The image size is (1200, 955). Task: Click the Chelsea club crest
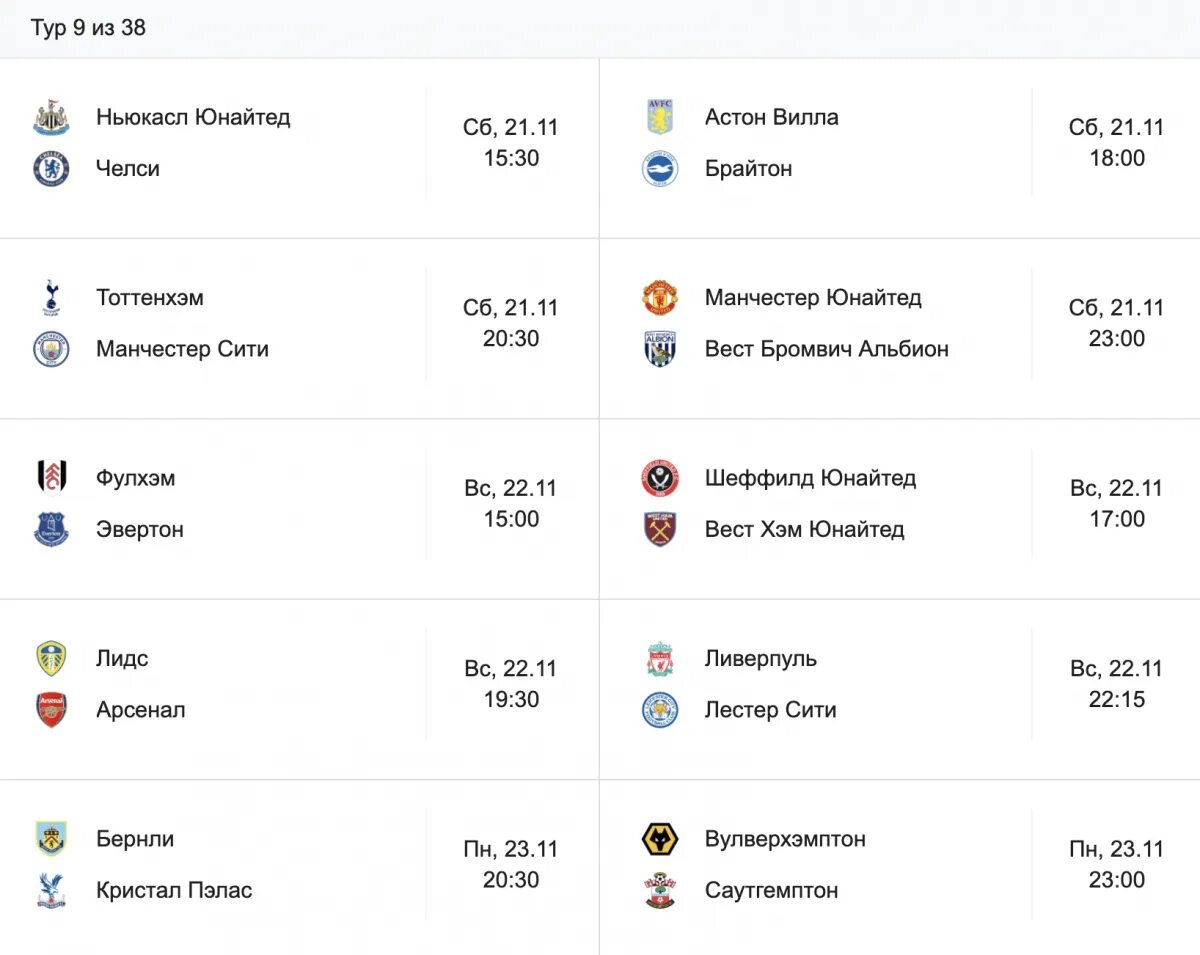(51, 169)
